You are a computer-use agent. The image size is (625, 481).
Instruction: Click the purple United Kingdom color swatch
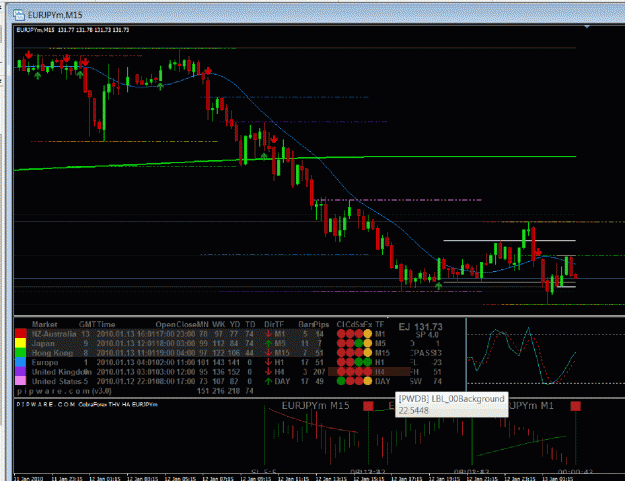click(x=21, y=372)
